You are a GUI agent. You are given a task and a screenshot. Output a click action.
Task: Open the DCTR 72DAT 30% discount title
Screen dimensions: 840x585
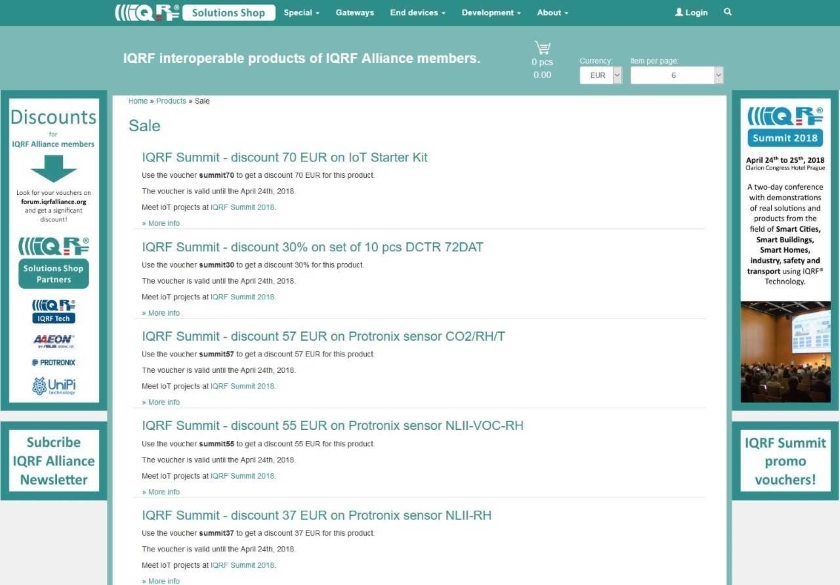(312, 247)
